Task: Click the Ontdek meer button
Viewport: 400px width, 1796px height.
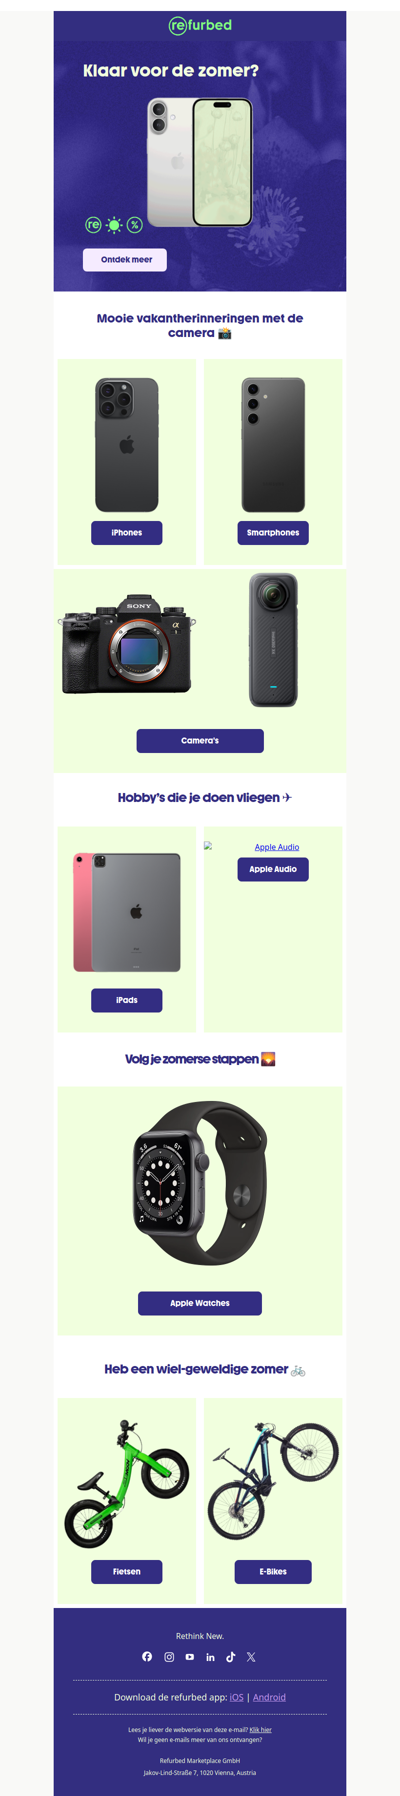Action: (125, 260)
